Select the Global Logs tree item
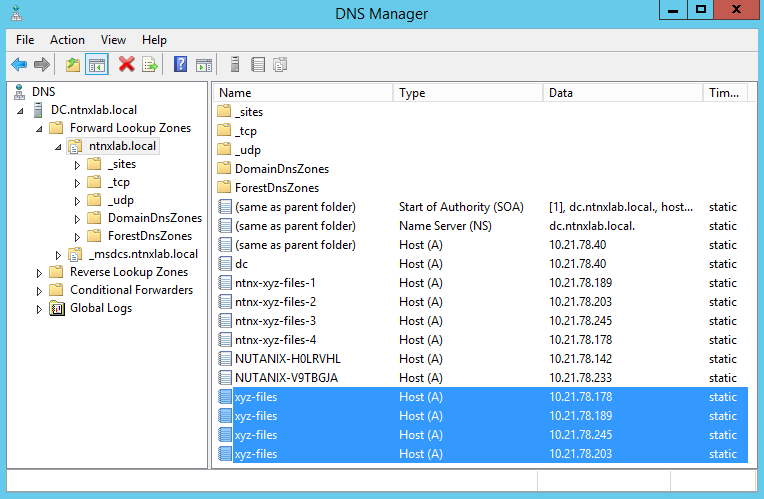 (101, 308)
